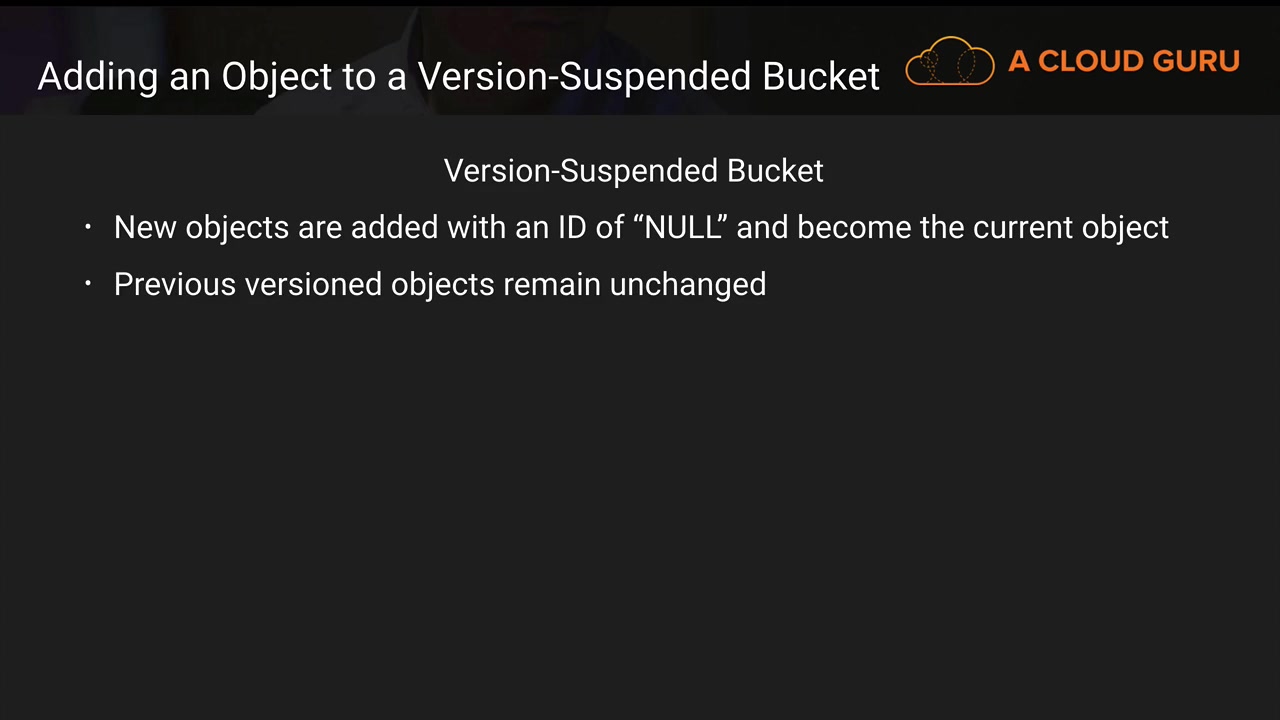Viewport: 1280px width, 720px height.
Task: Click the cloud logo icon
Action: (x=949, y=62)
